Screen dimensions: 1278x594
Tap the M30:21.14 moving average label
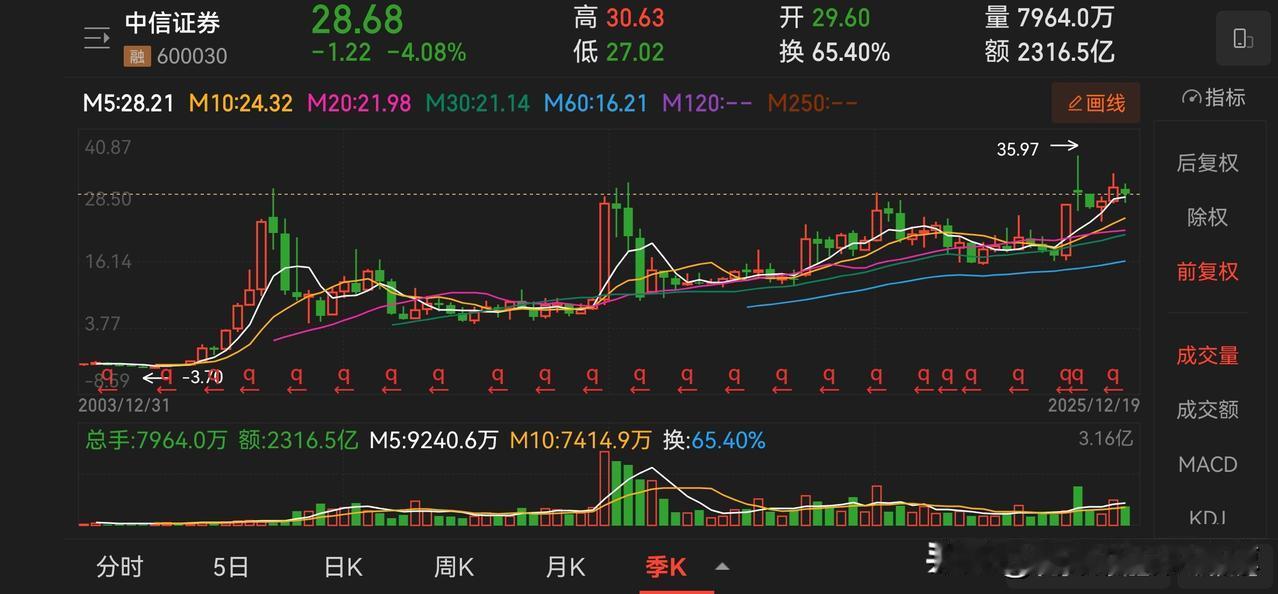point(478,103)
